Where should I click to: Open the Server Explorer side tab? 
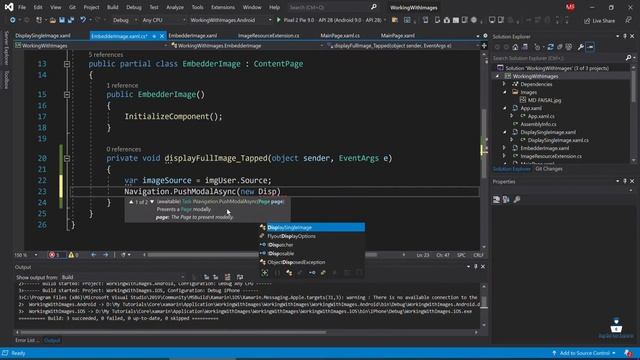[6, 48]
